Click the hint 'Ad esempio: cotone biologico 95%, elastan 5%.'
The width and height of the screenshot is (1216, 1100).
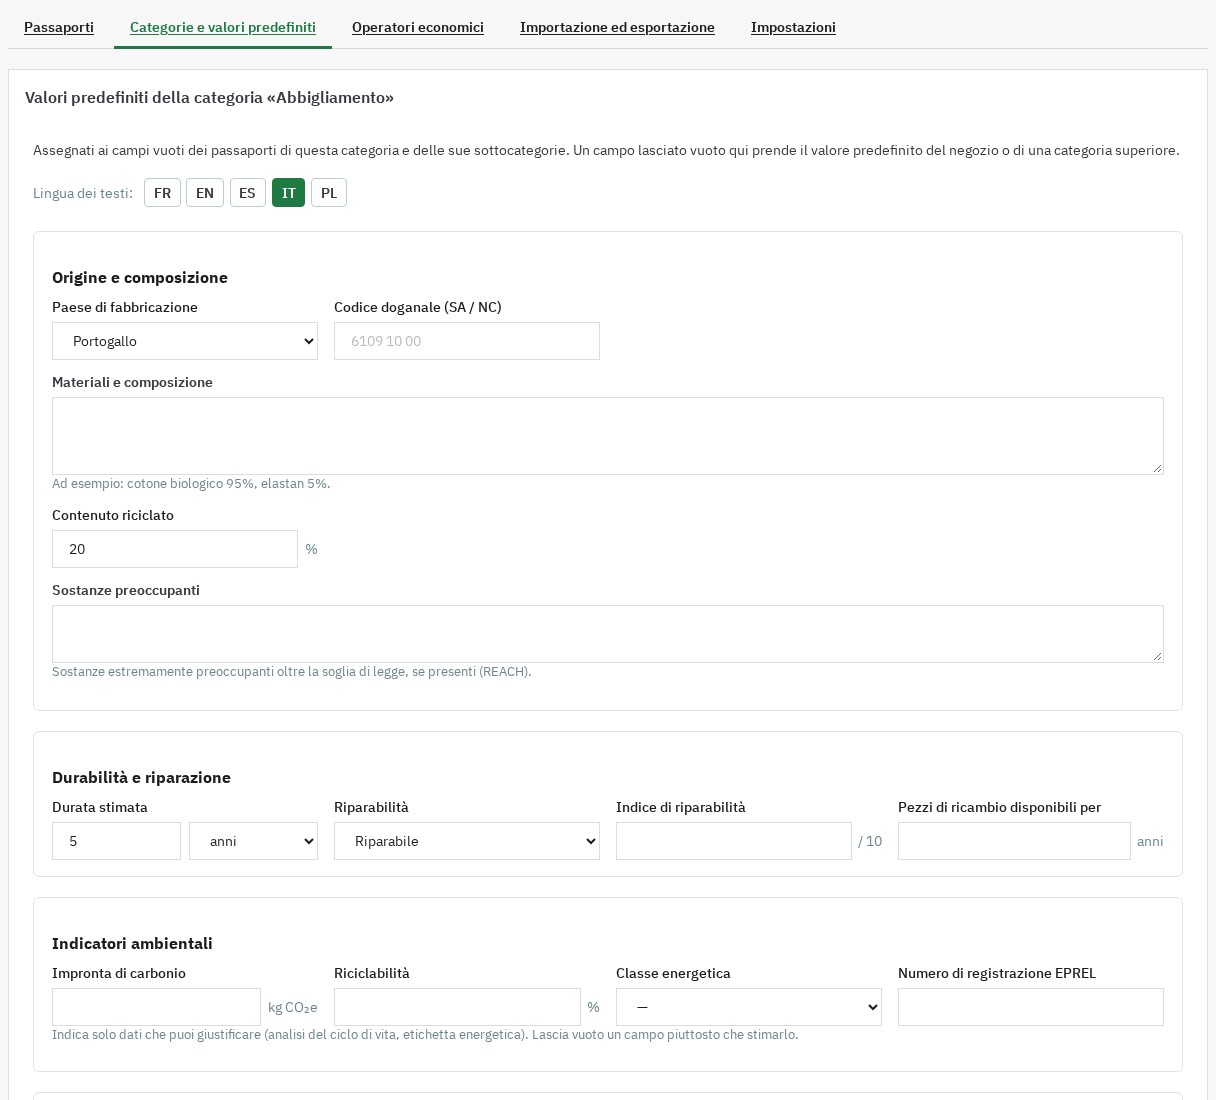click(191, 484)
